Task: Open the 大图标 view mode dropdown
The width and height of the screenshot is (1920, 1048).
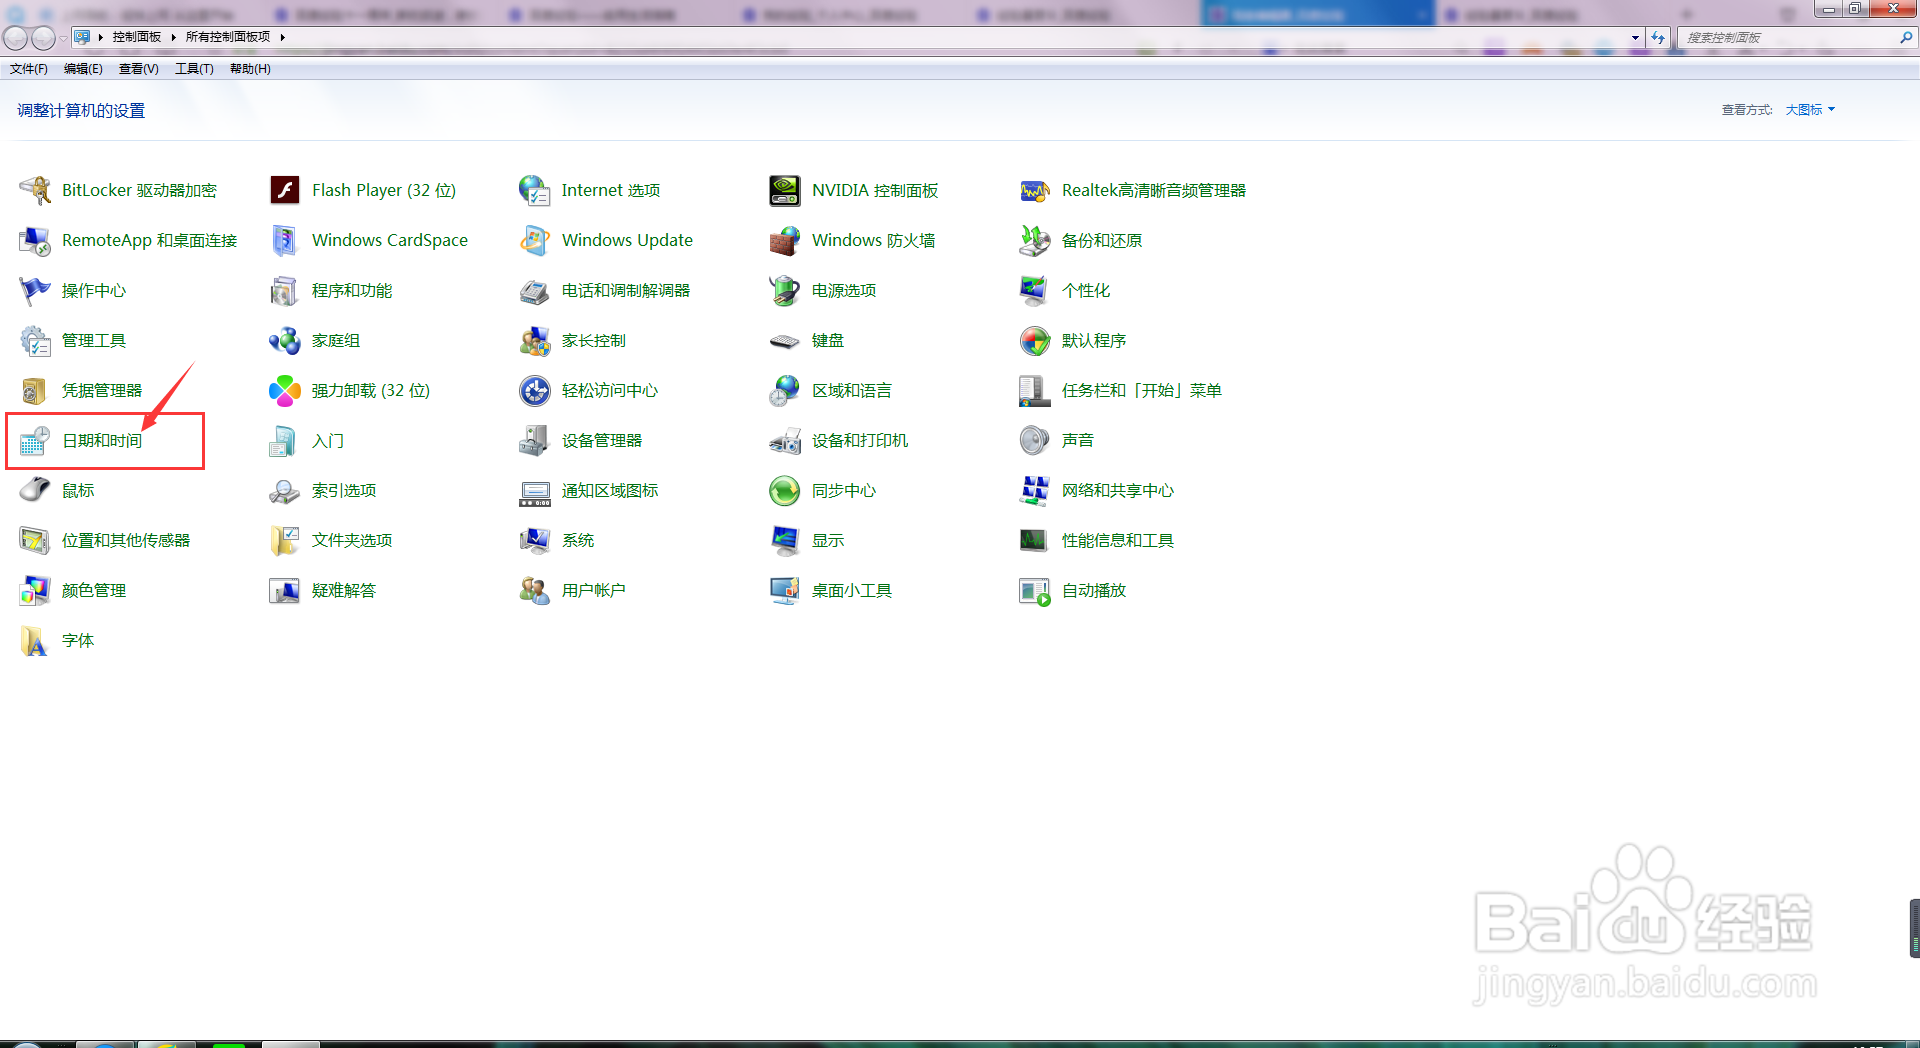Action: click(1810, 110)
